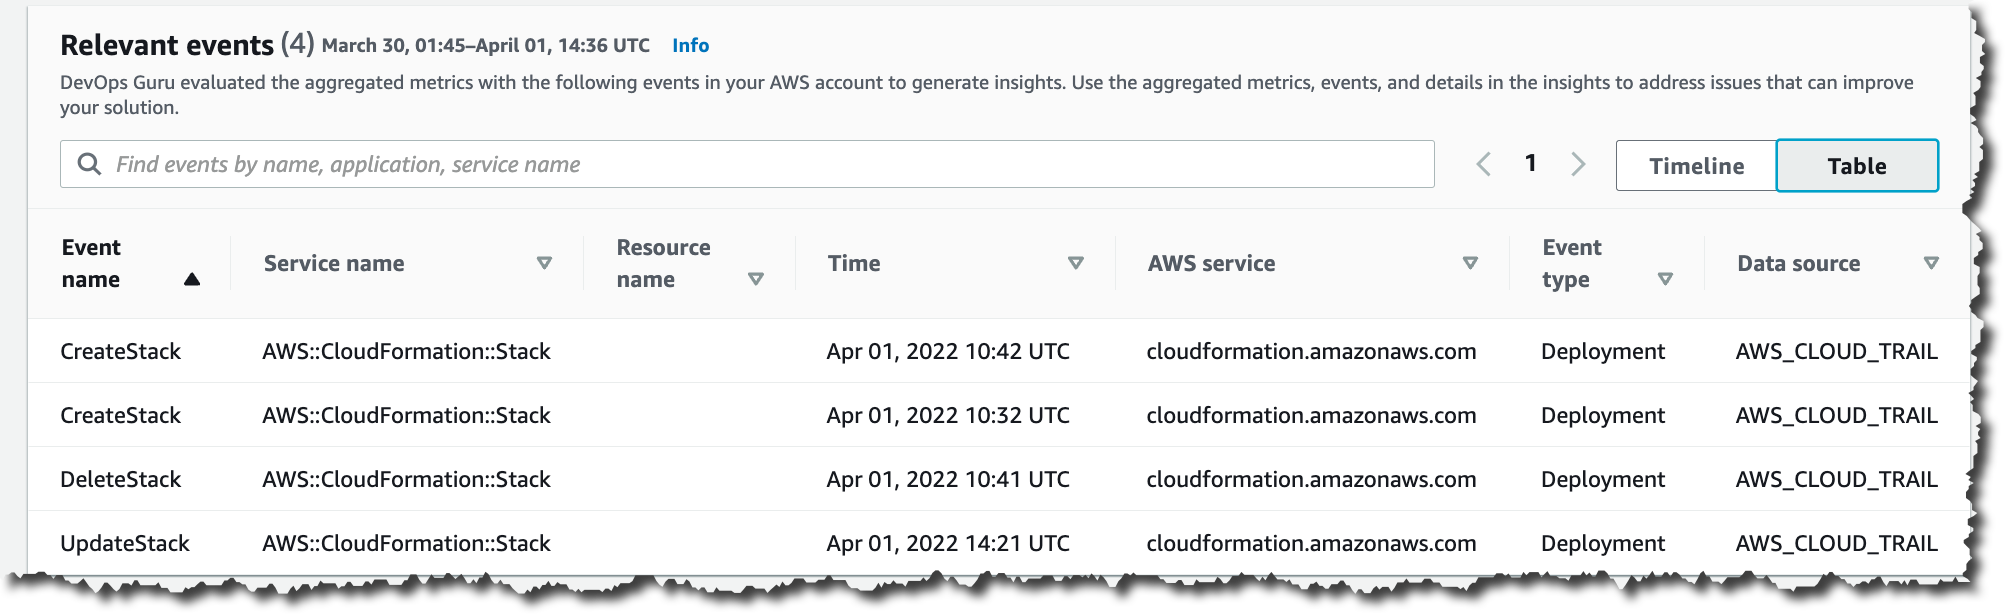Sort by Event name ascending arrow
Viewport: 2006px width, 614px height.
point(192,280)
